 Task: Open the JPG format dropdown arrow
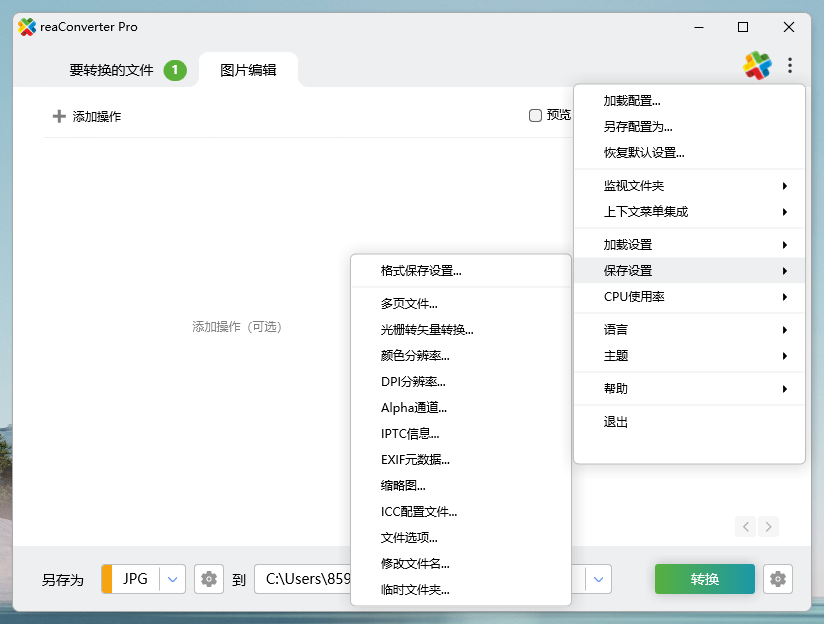(172, 579)
